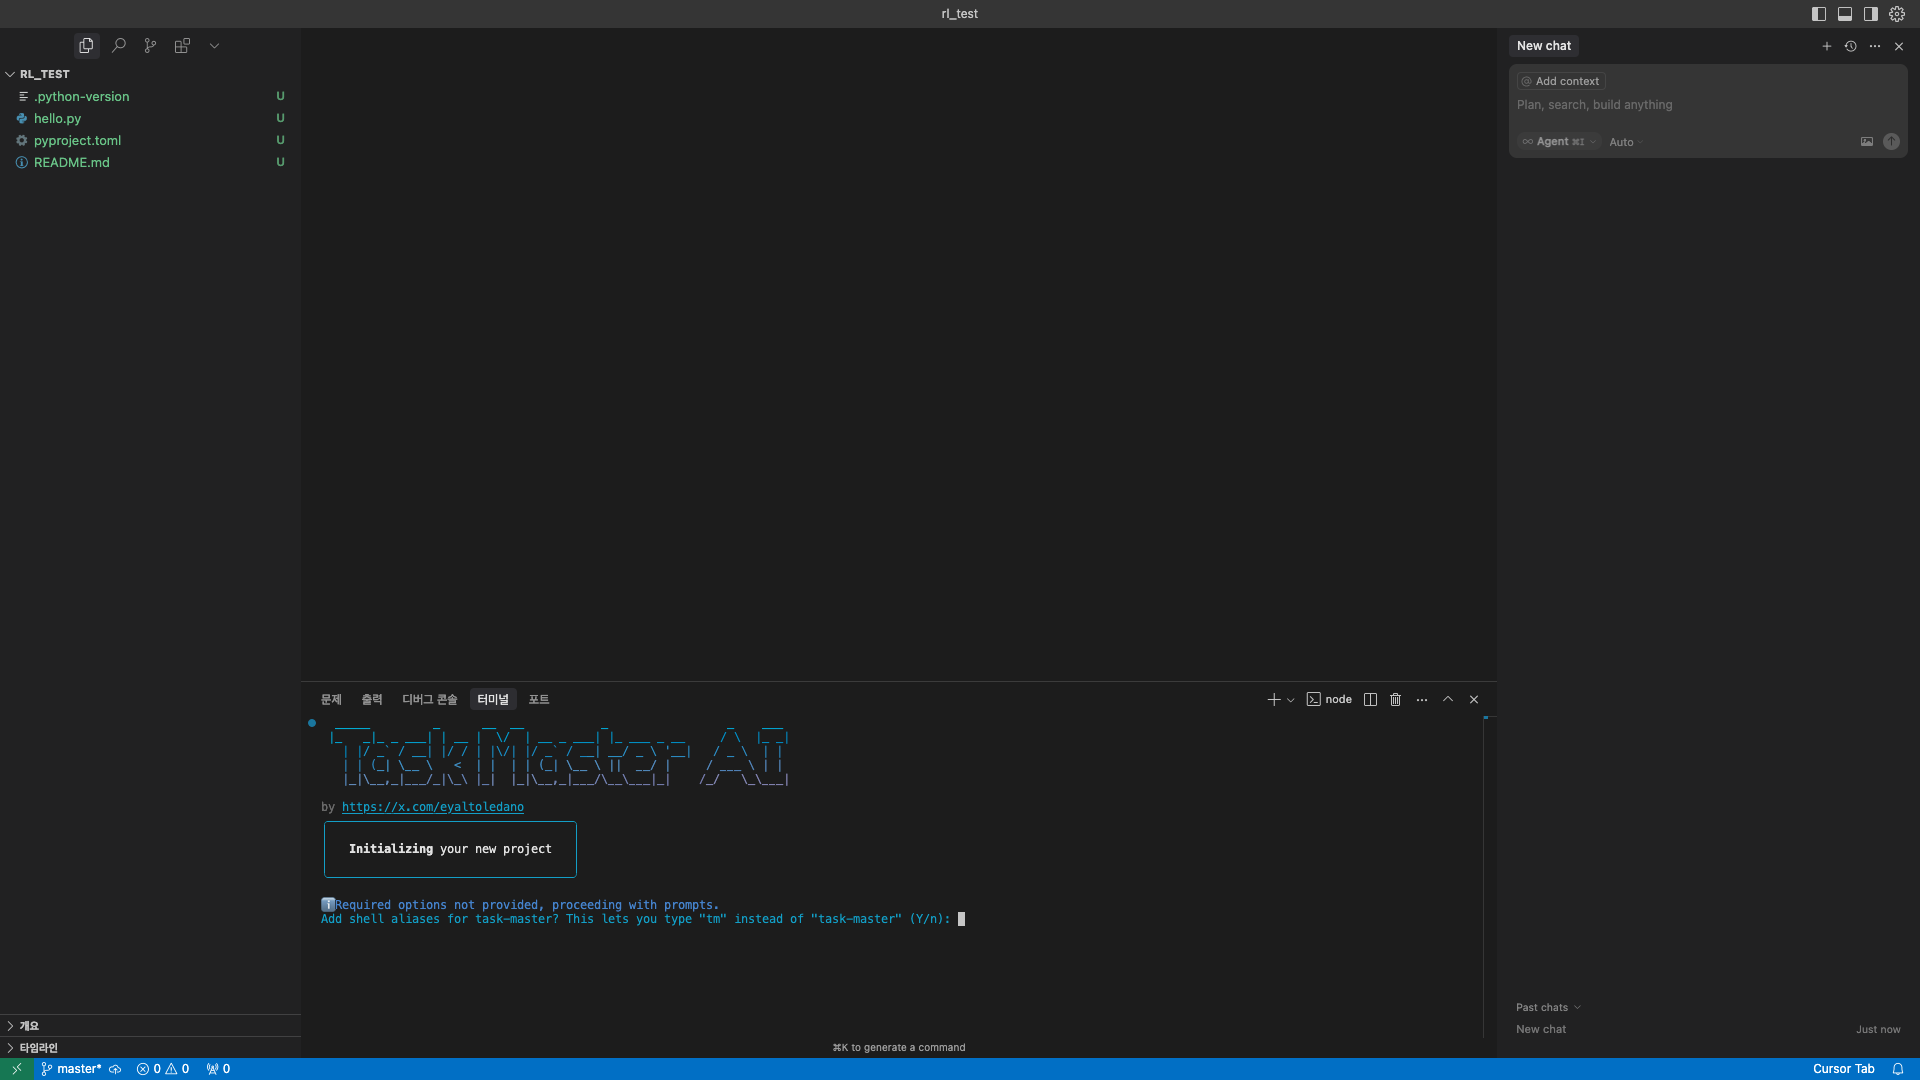The width and height of the screenshot is (1920, 1080).
Task: Kill terminal with trash icon
Action: [x=1396, y=700]
